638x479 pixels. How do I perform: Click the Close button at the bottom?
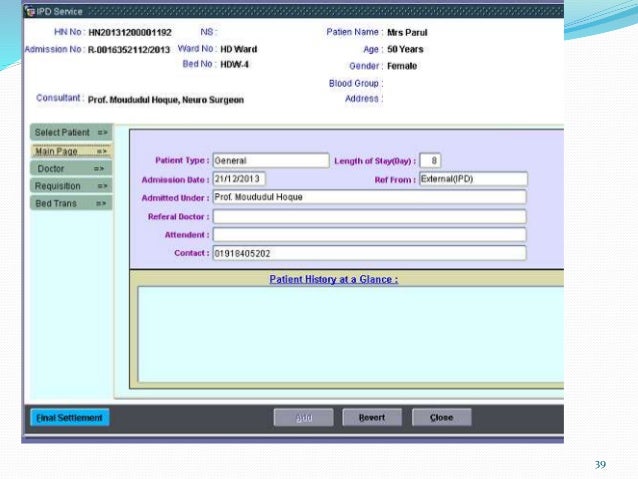point(441,418)
